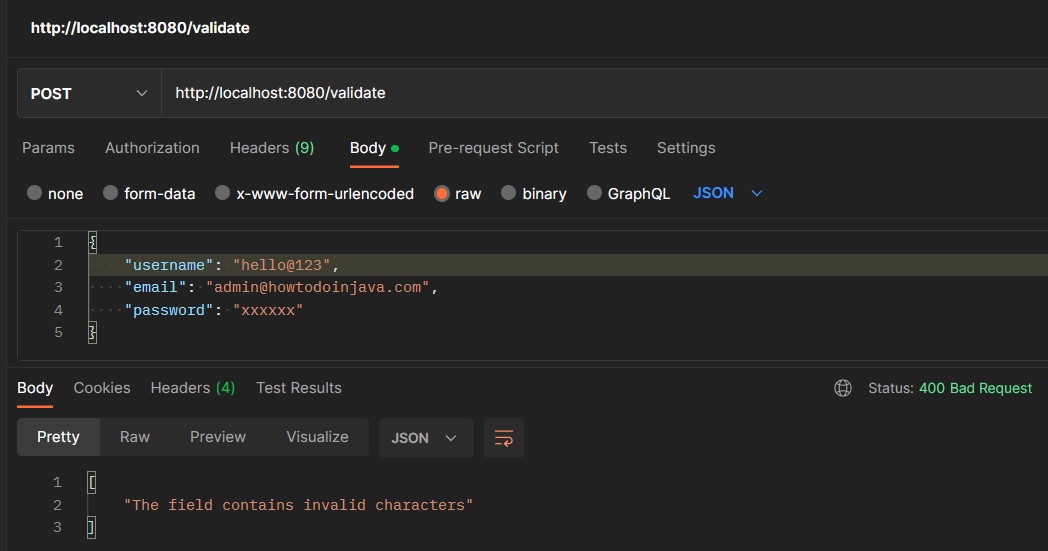Screen dimensions: 1048x551
Task: Switch response to Preview view
Action: pos(218,437)
